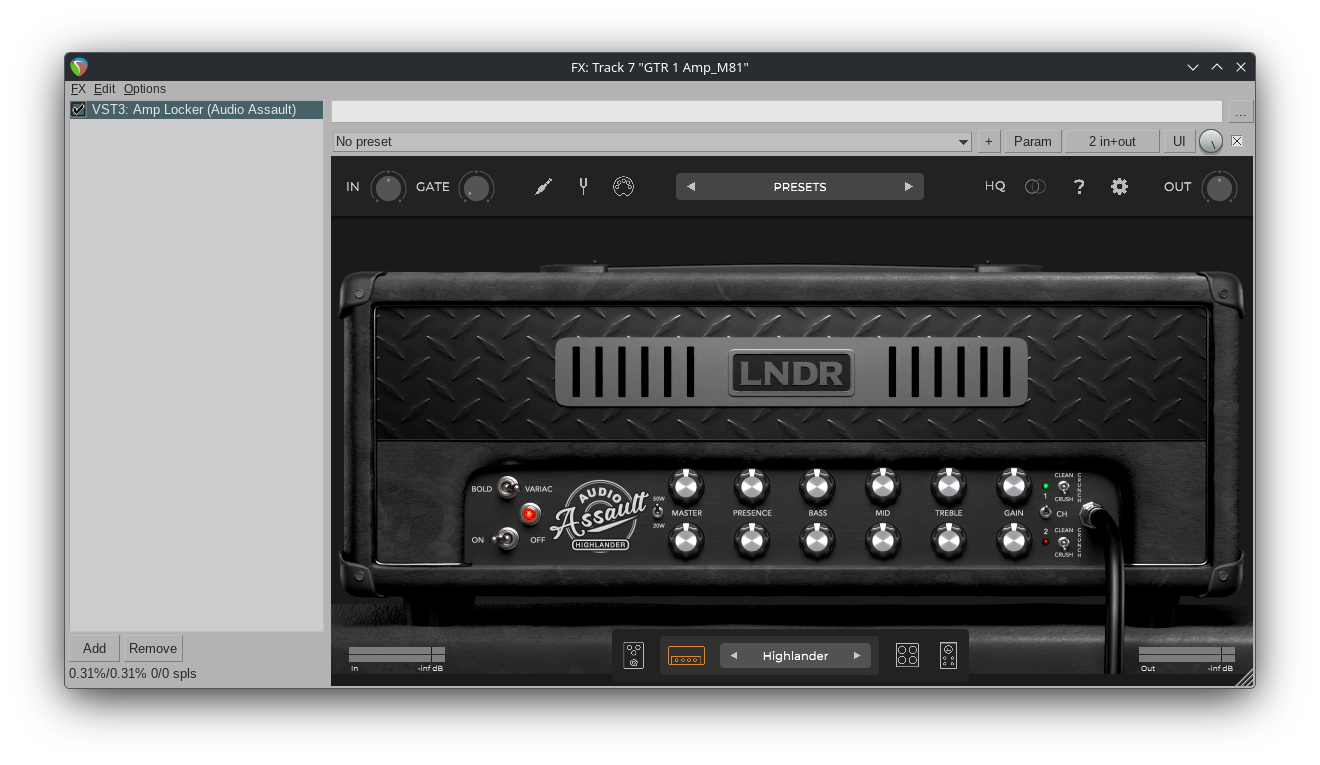Click the CPU usage status text 0.31%/0.31%

pos(108,674)
